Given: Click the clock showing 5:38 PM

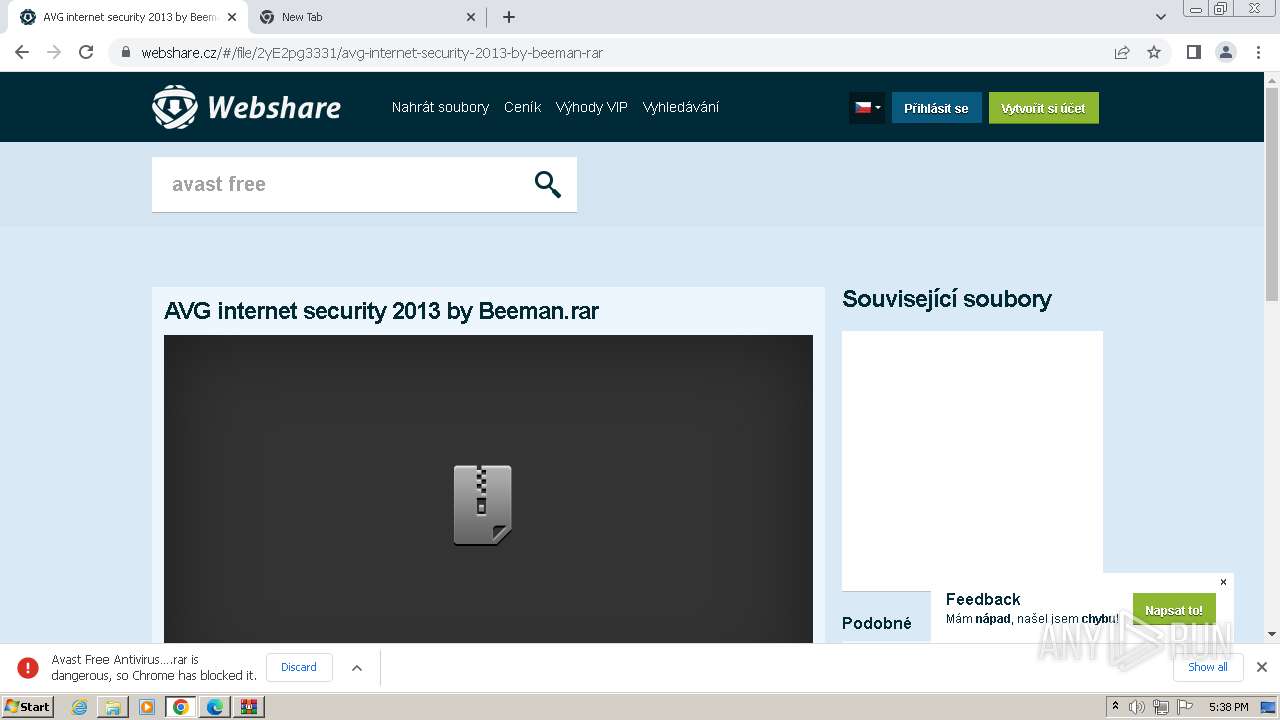Looking at the screenshot, I should coord(1228,707).
